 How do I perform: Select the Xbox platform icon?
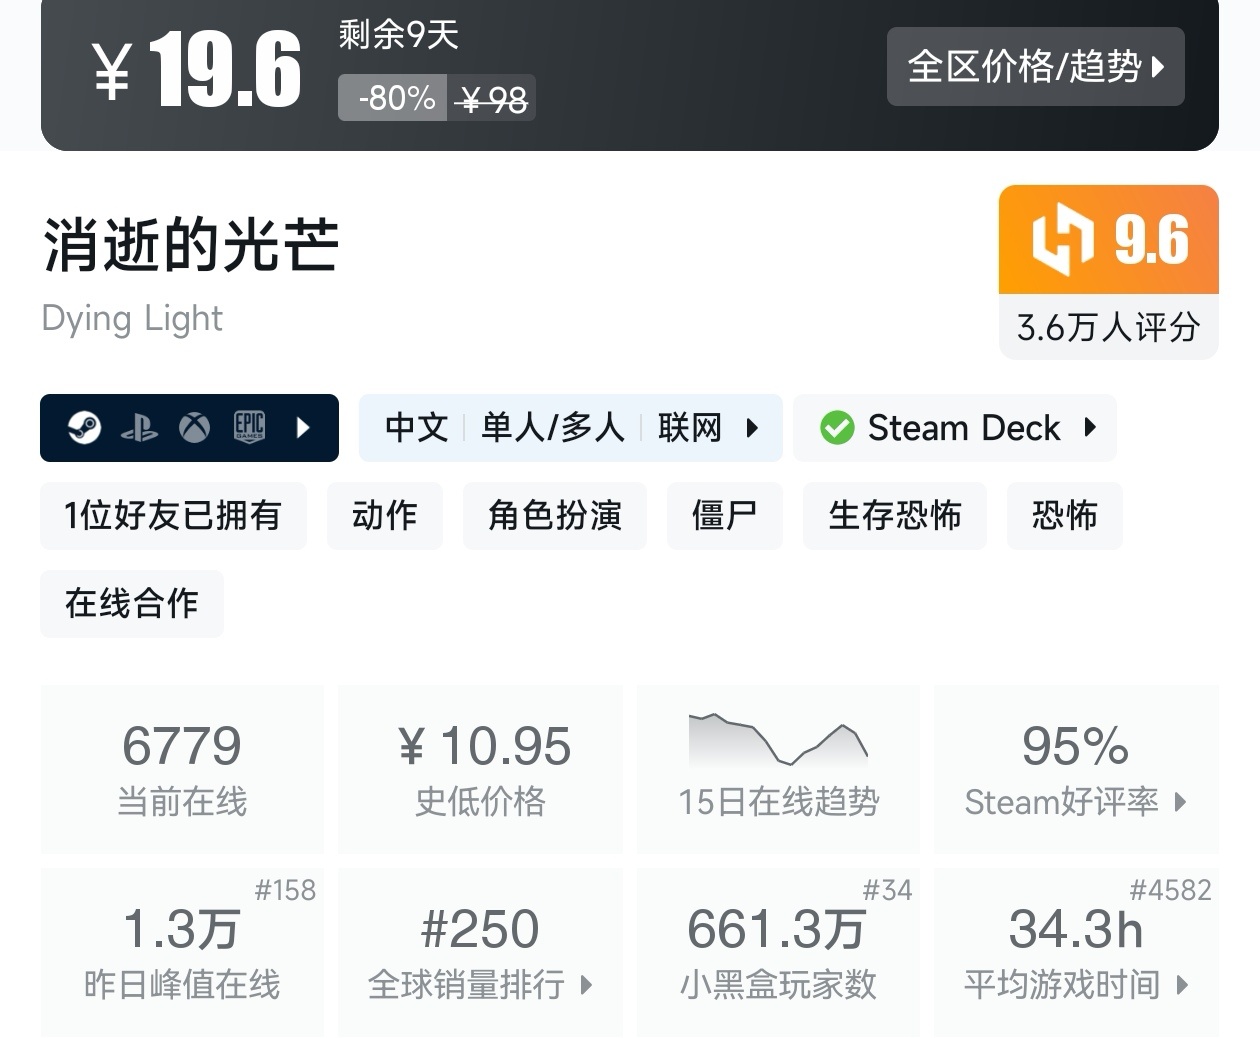pyautogui.click(x=194, y=428)
